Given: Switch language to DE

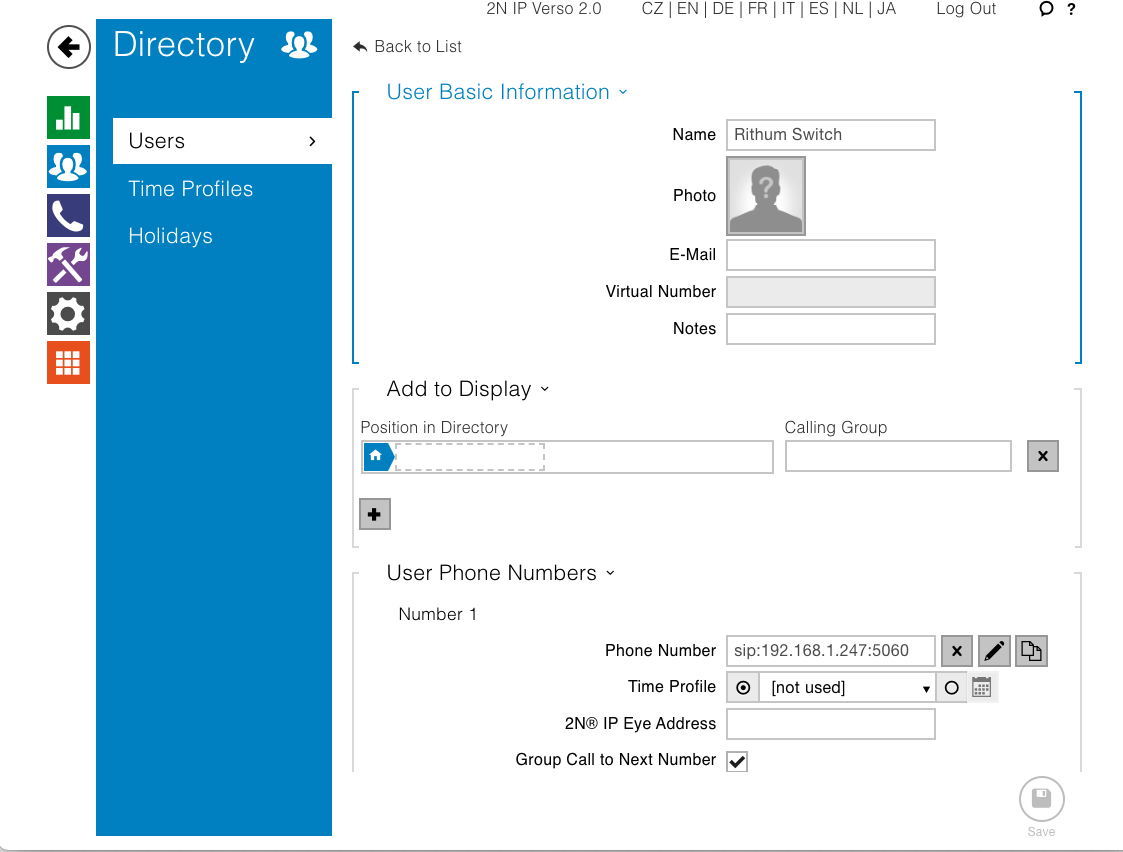Looking at the screenshot, I should pyautogui.click(x=723, y=9).
